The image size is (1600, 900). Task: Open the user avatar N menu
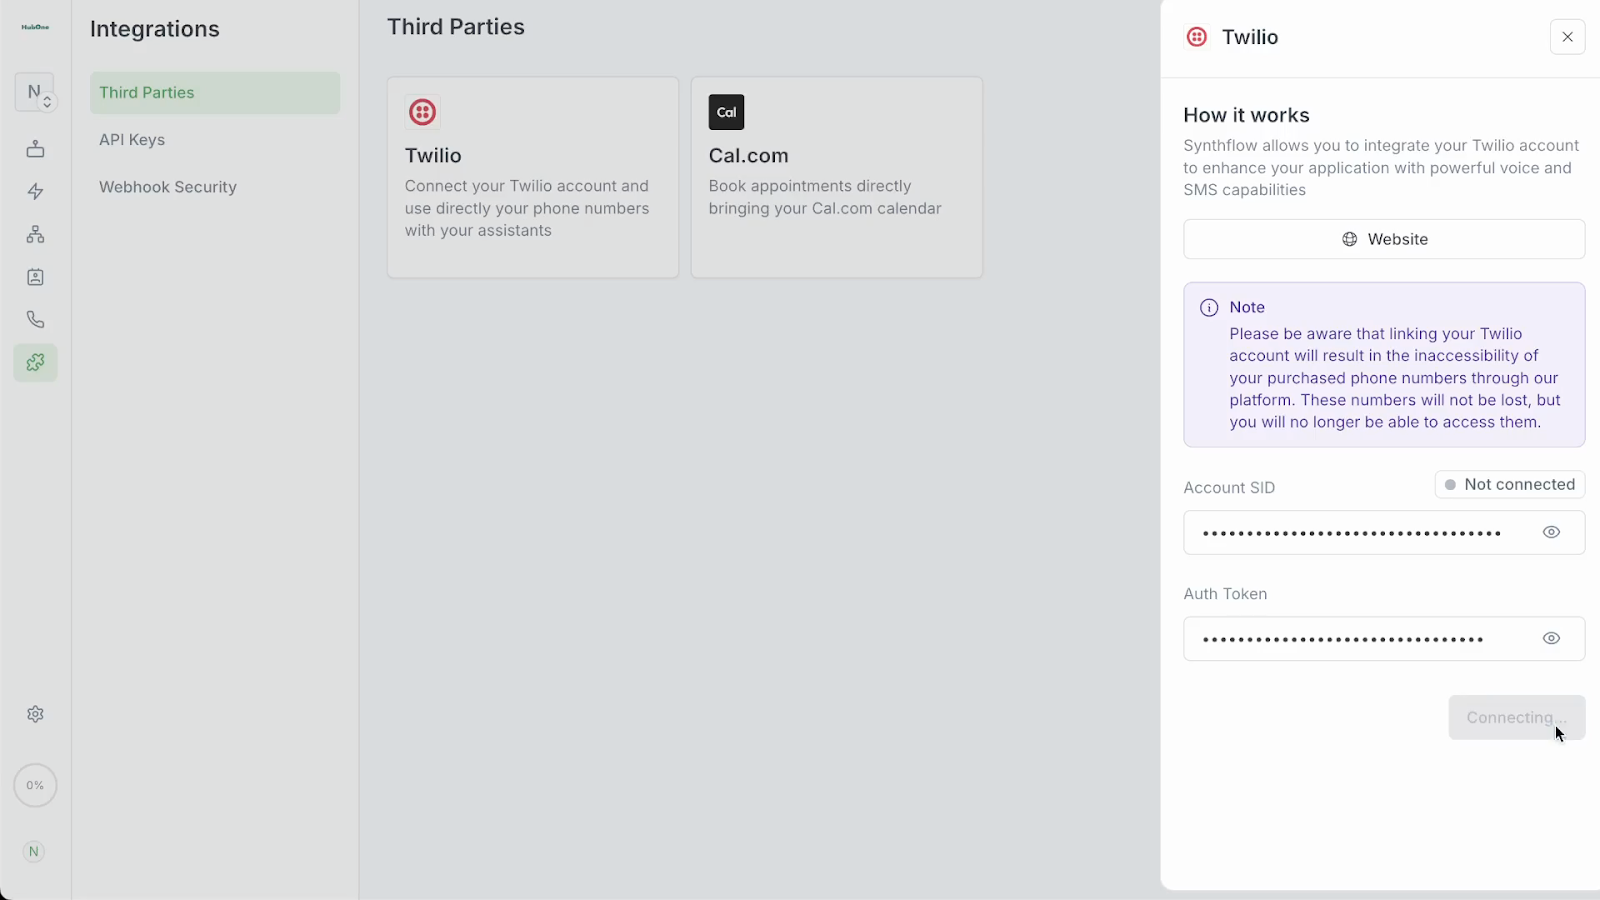pos(34,852)
